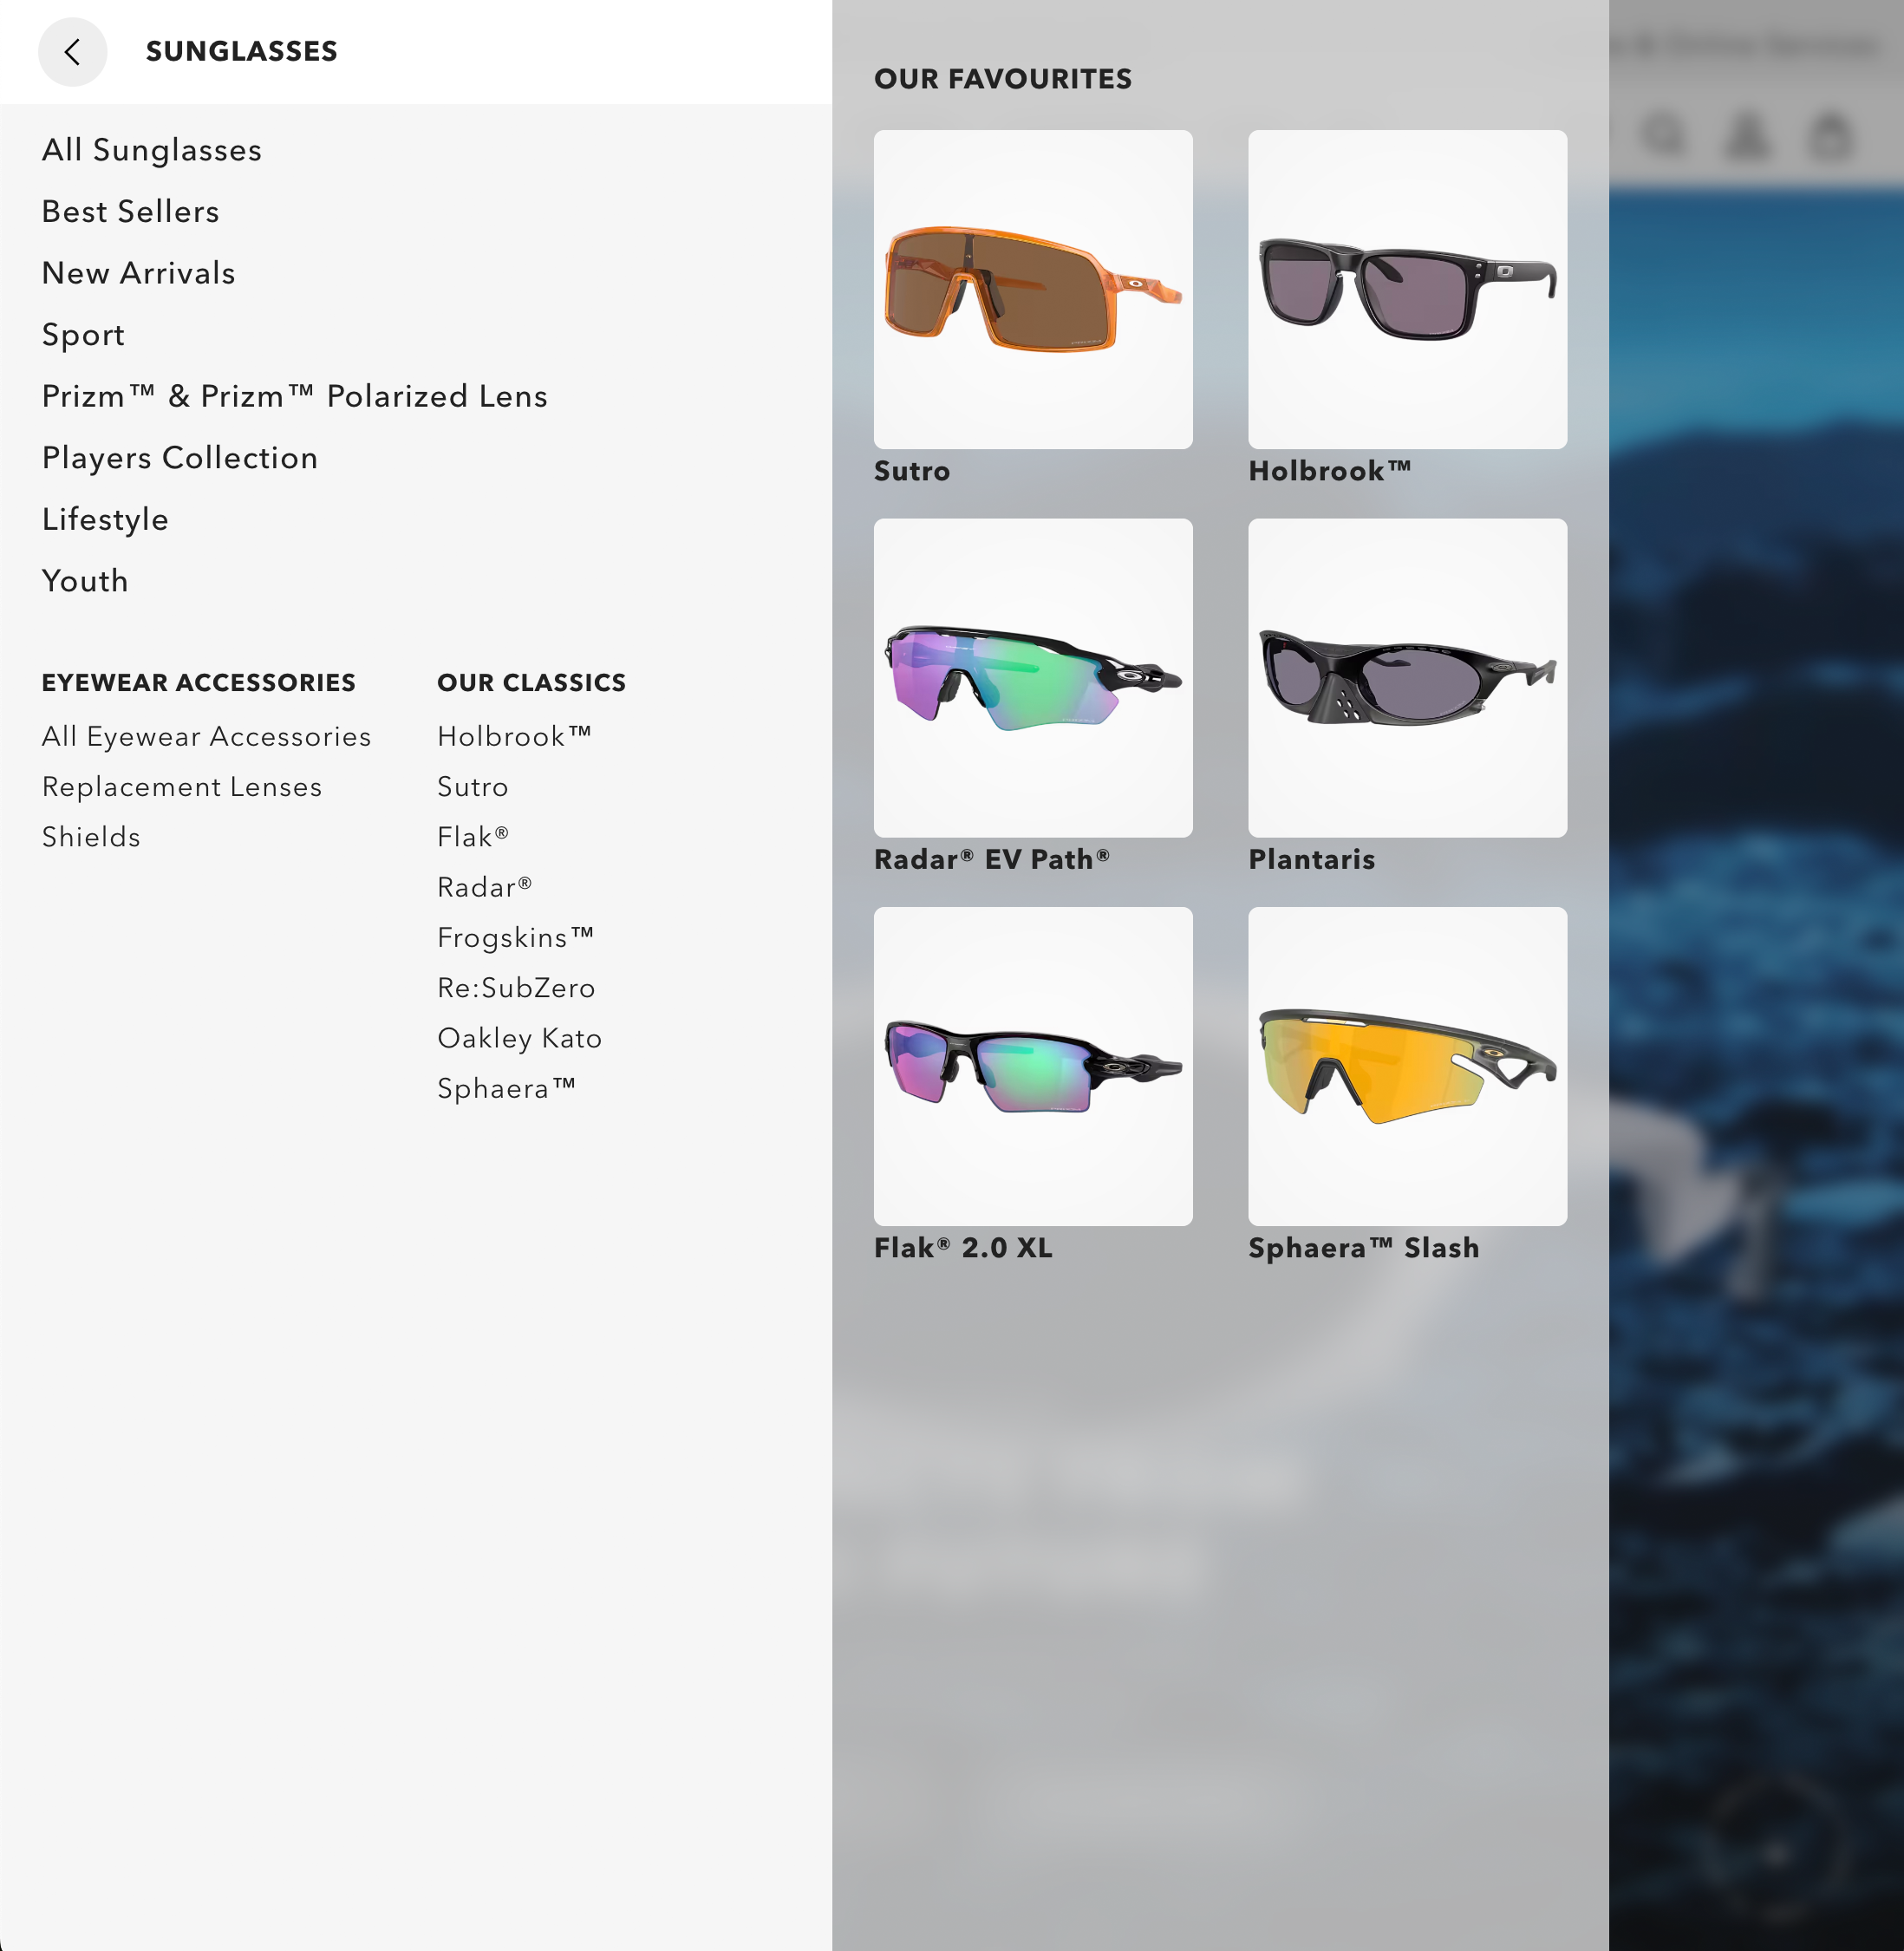This screenshot has width=1904, height=1951.
Task: Open All Sunglasses
Action: point(151,150)
